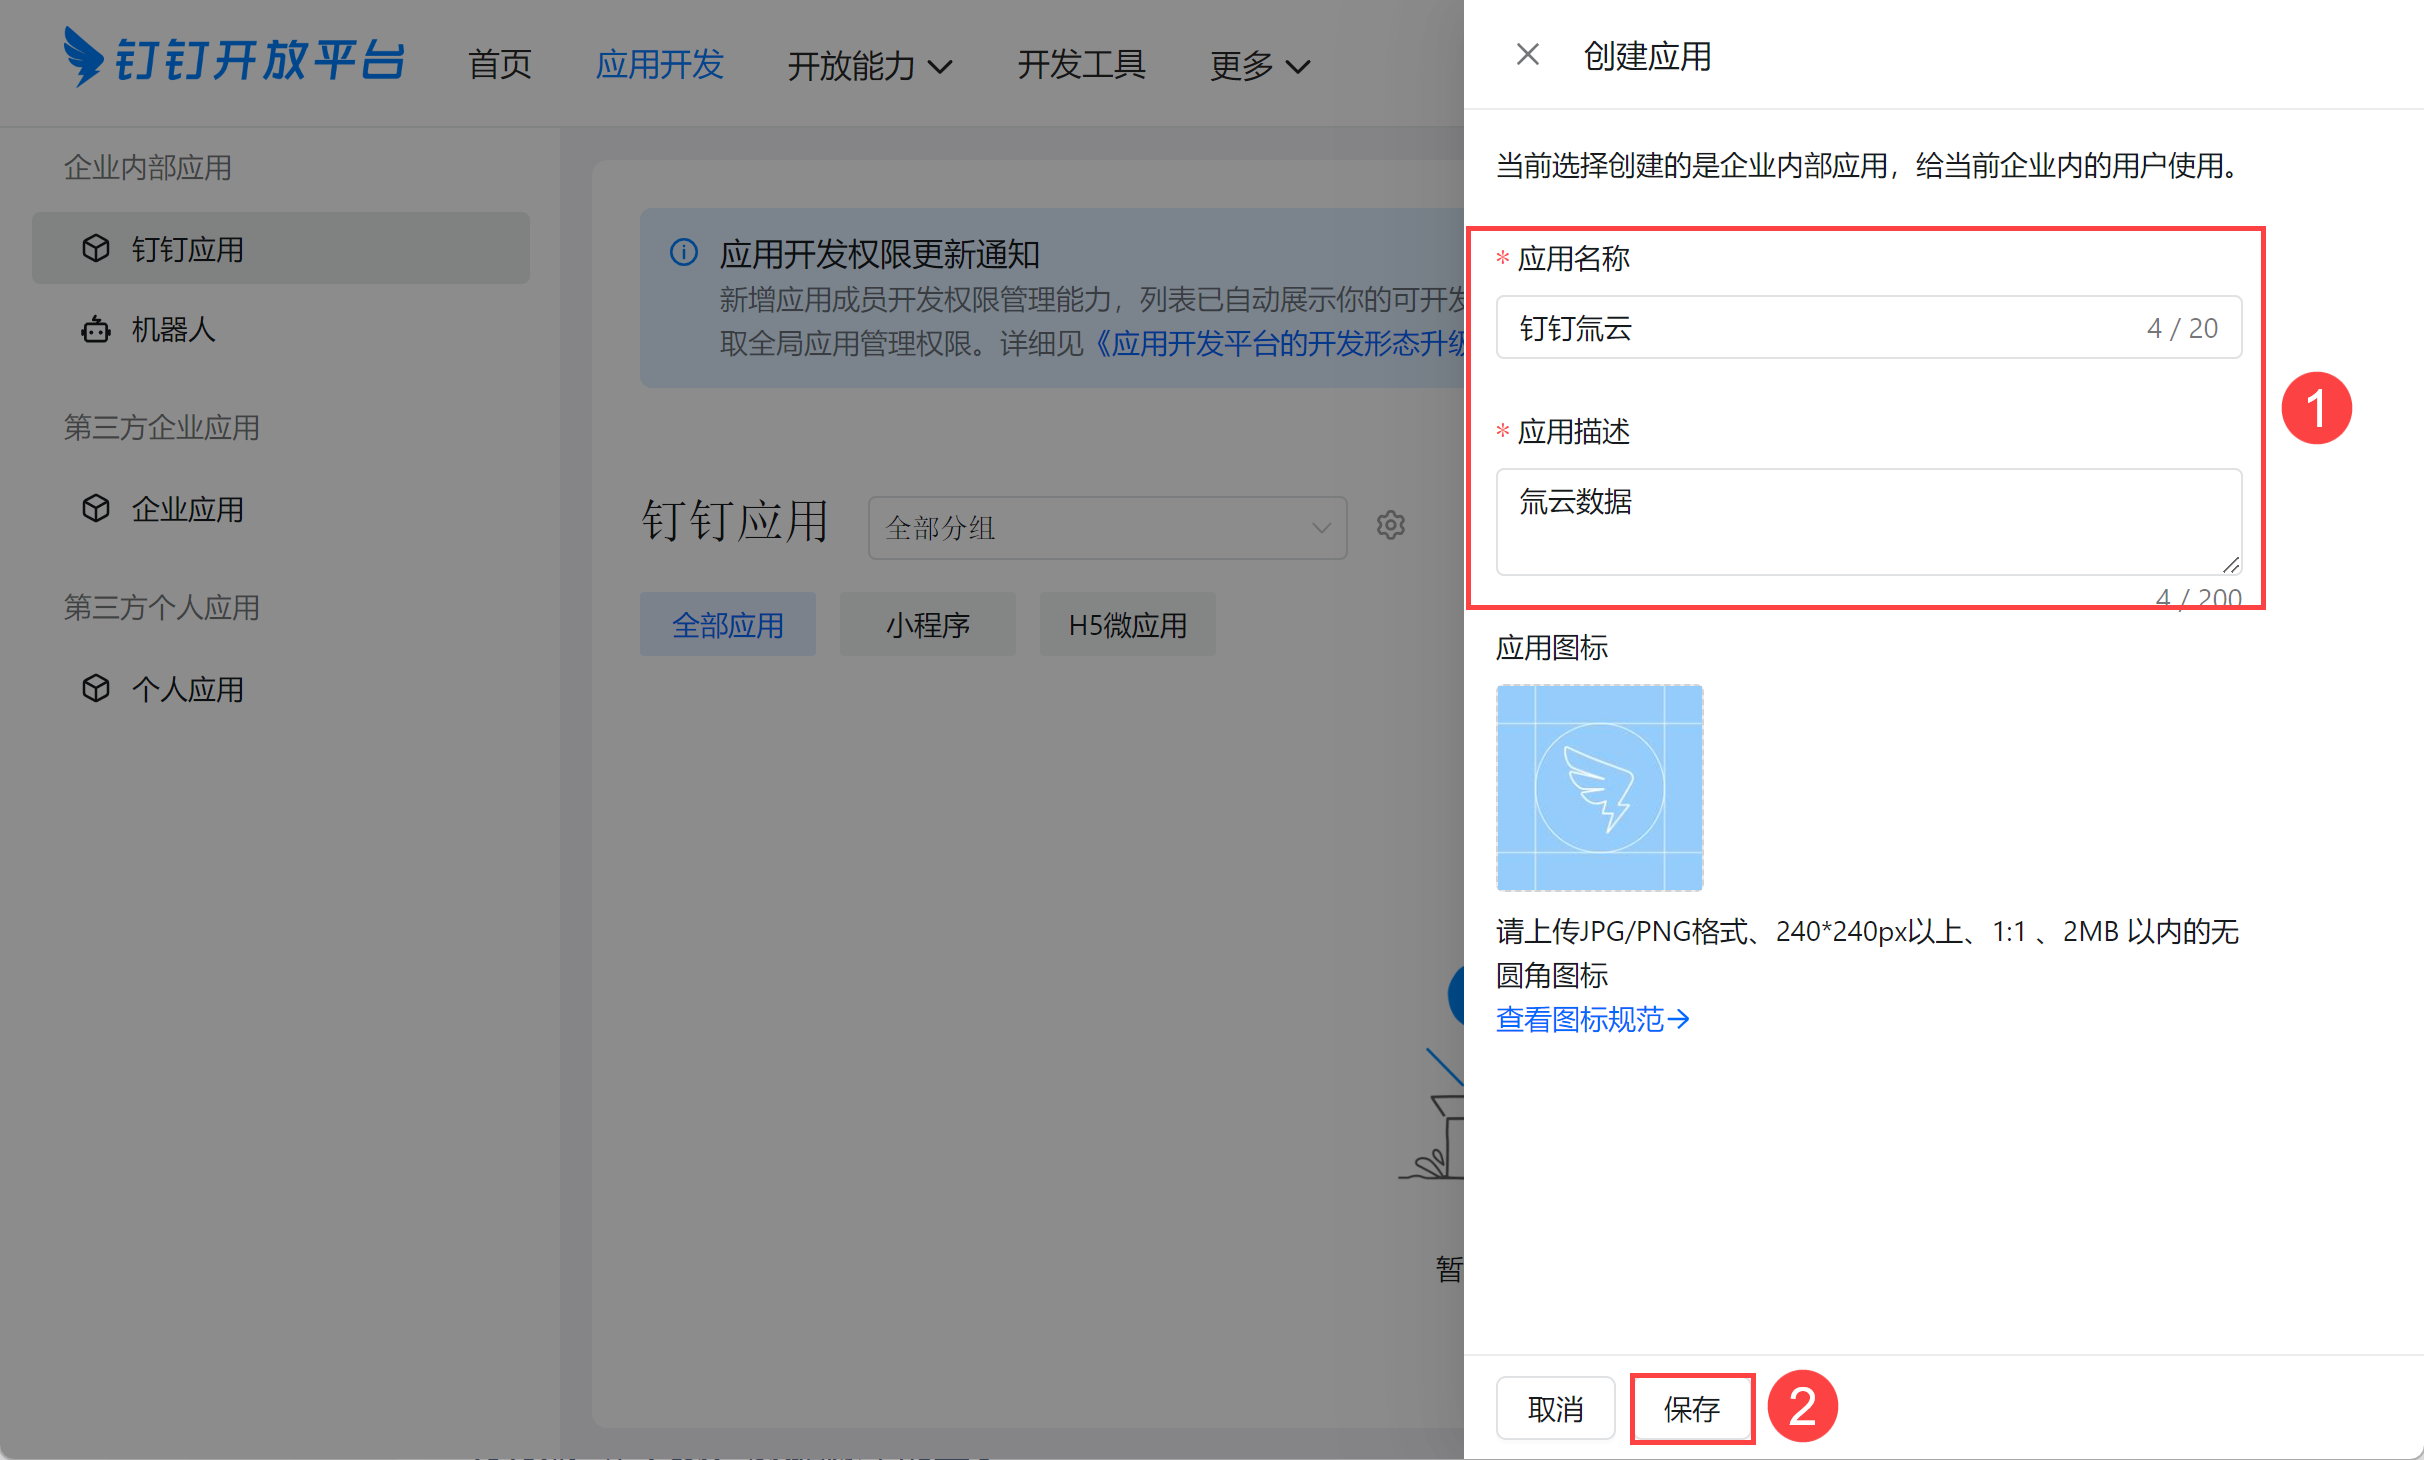This screenshot has width=2424, height=1460.
Task: Open the 全部分组 dropdown
Action: click(x=1106, y=527)
